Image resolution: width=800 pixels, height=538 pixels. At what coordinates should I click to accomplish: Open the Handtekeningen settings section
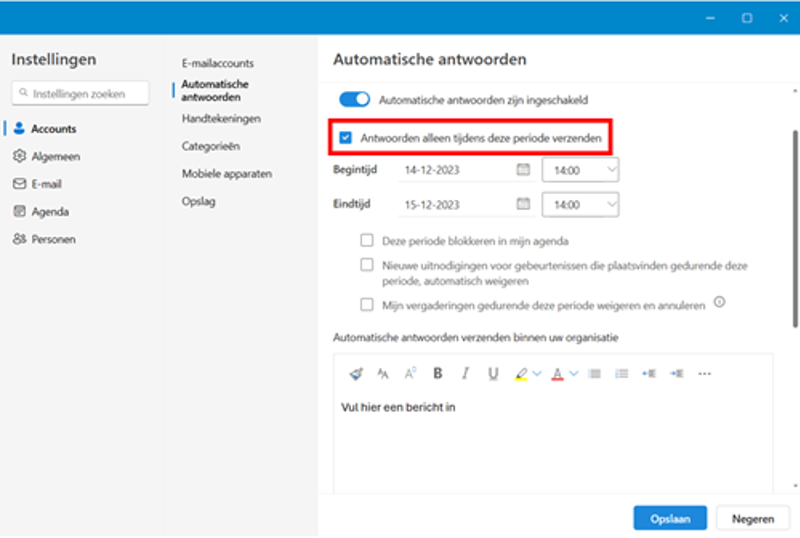[221, 118]
